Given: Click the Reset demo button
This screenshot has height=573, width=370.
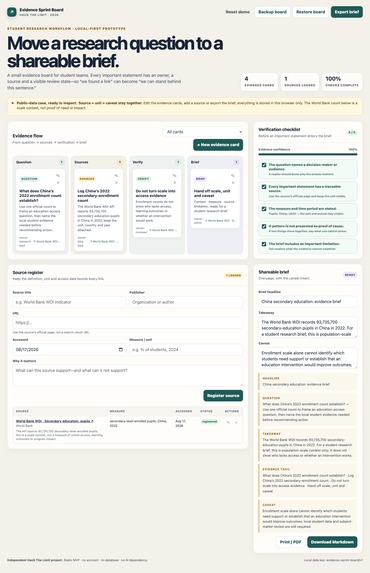Looking at the screenshot, I should point(238,12).
